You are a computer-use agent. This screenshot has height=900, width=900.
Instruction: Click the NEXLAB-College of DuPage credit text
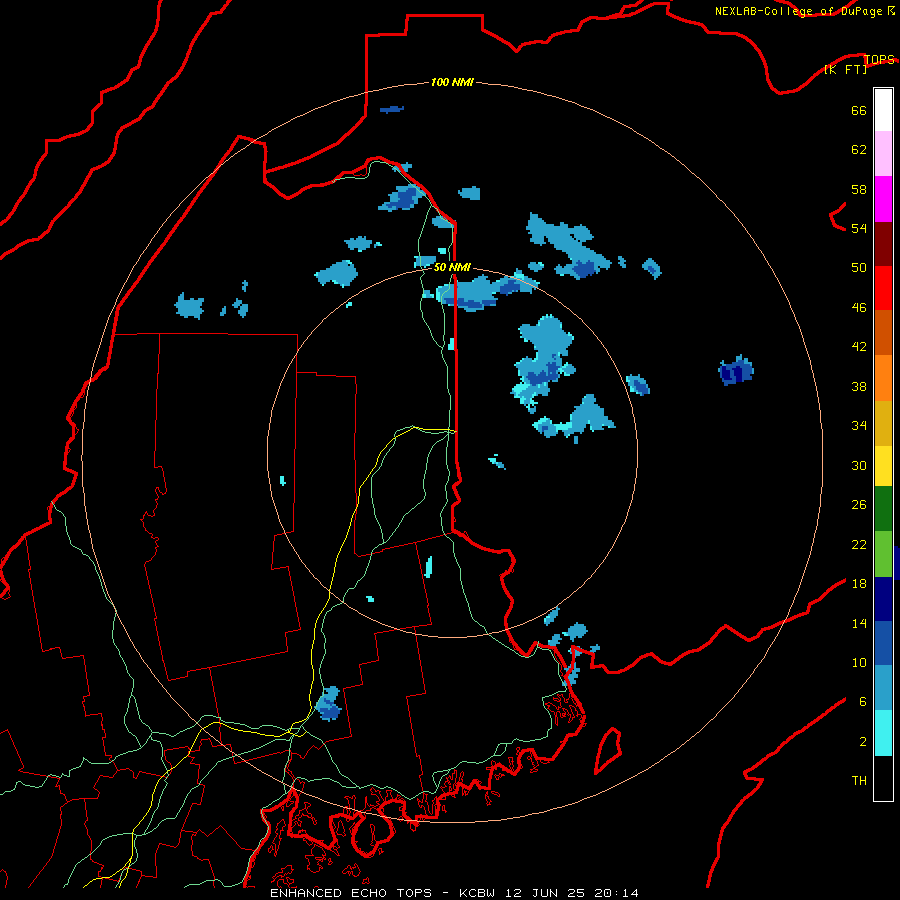[x=798, y=11]
